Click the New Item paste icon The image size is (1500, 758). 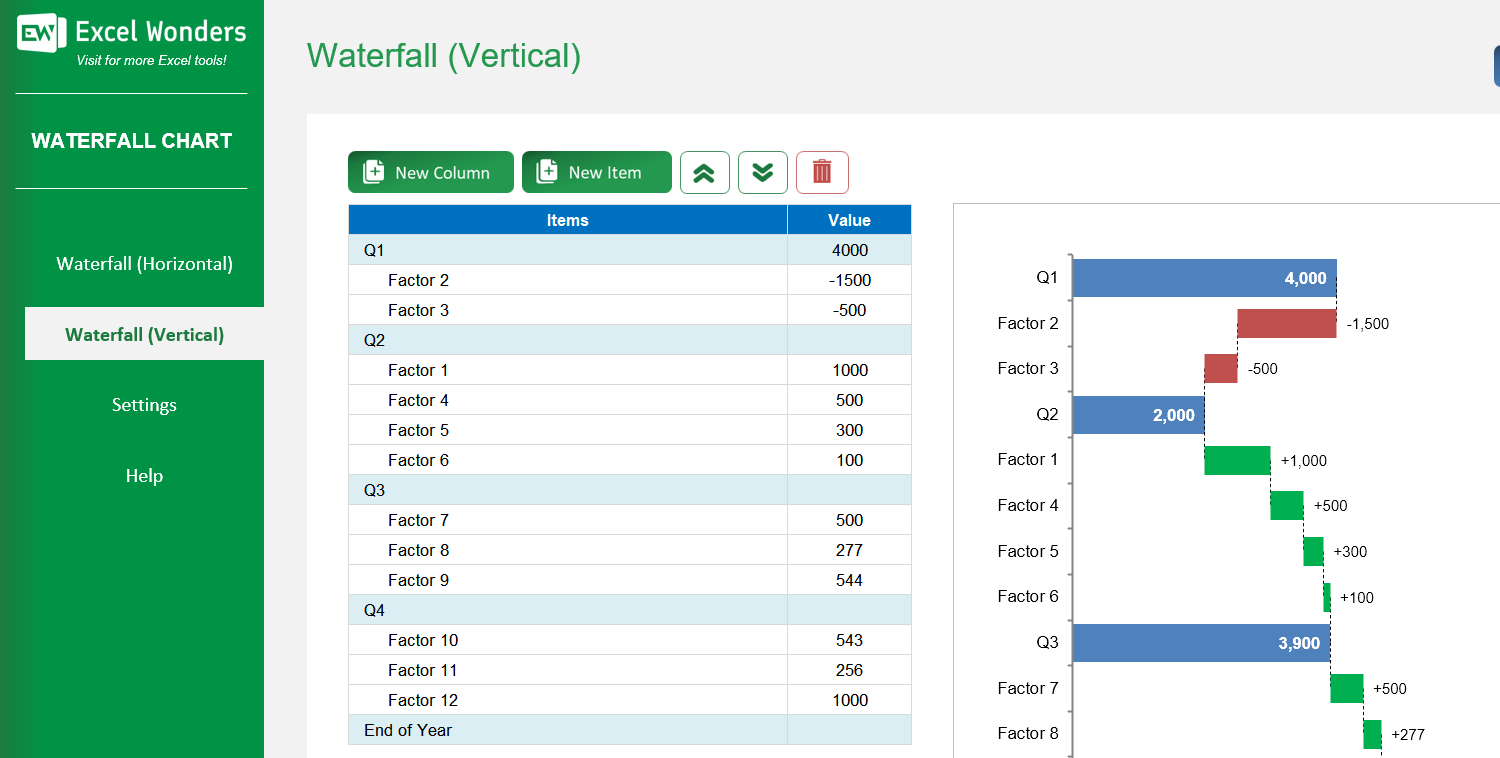[547, 171]
